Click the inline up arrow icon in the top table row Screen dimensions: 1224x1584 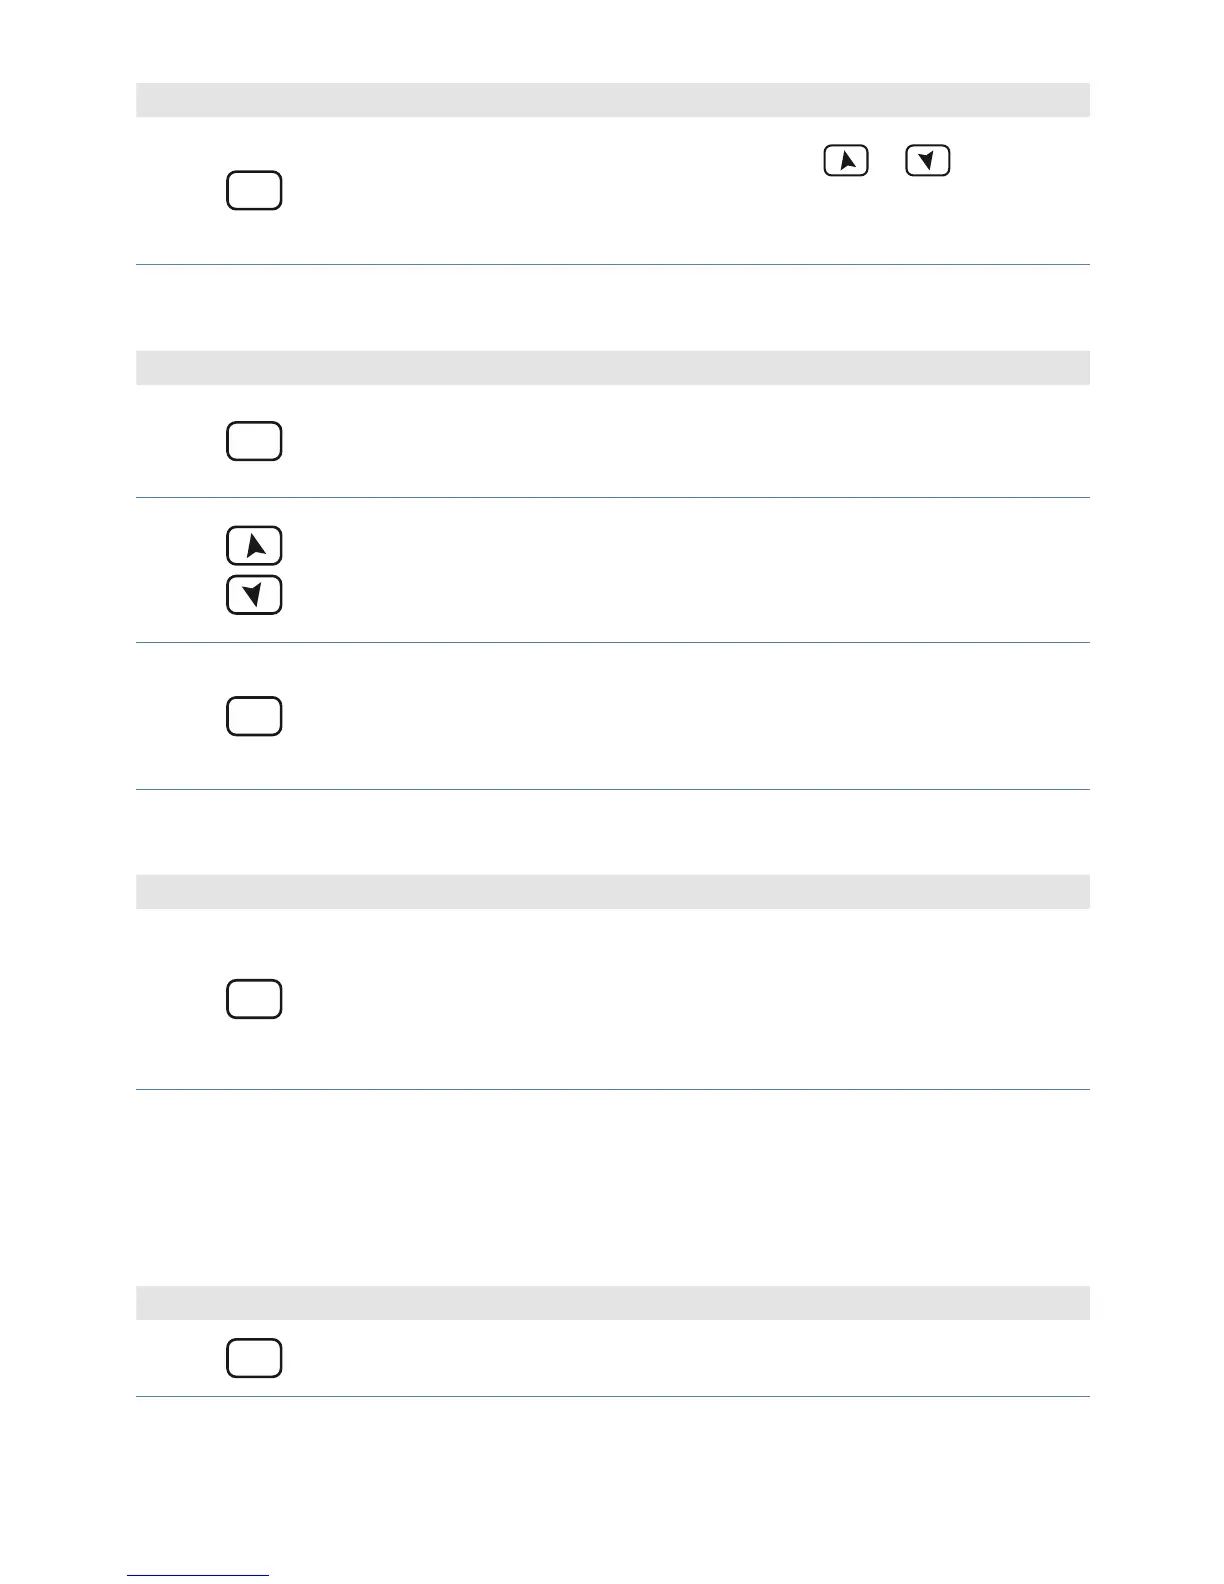tap(846, 161)
